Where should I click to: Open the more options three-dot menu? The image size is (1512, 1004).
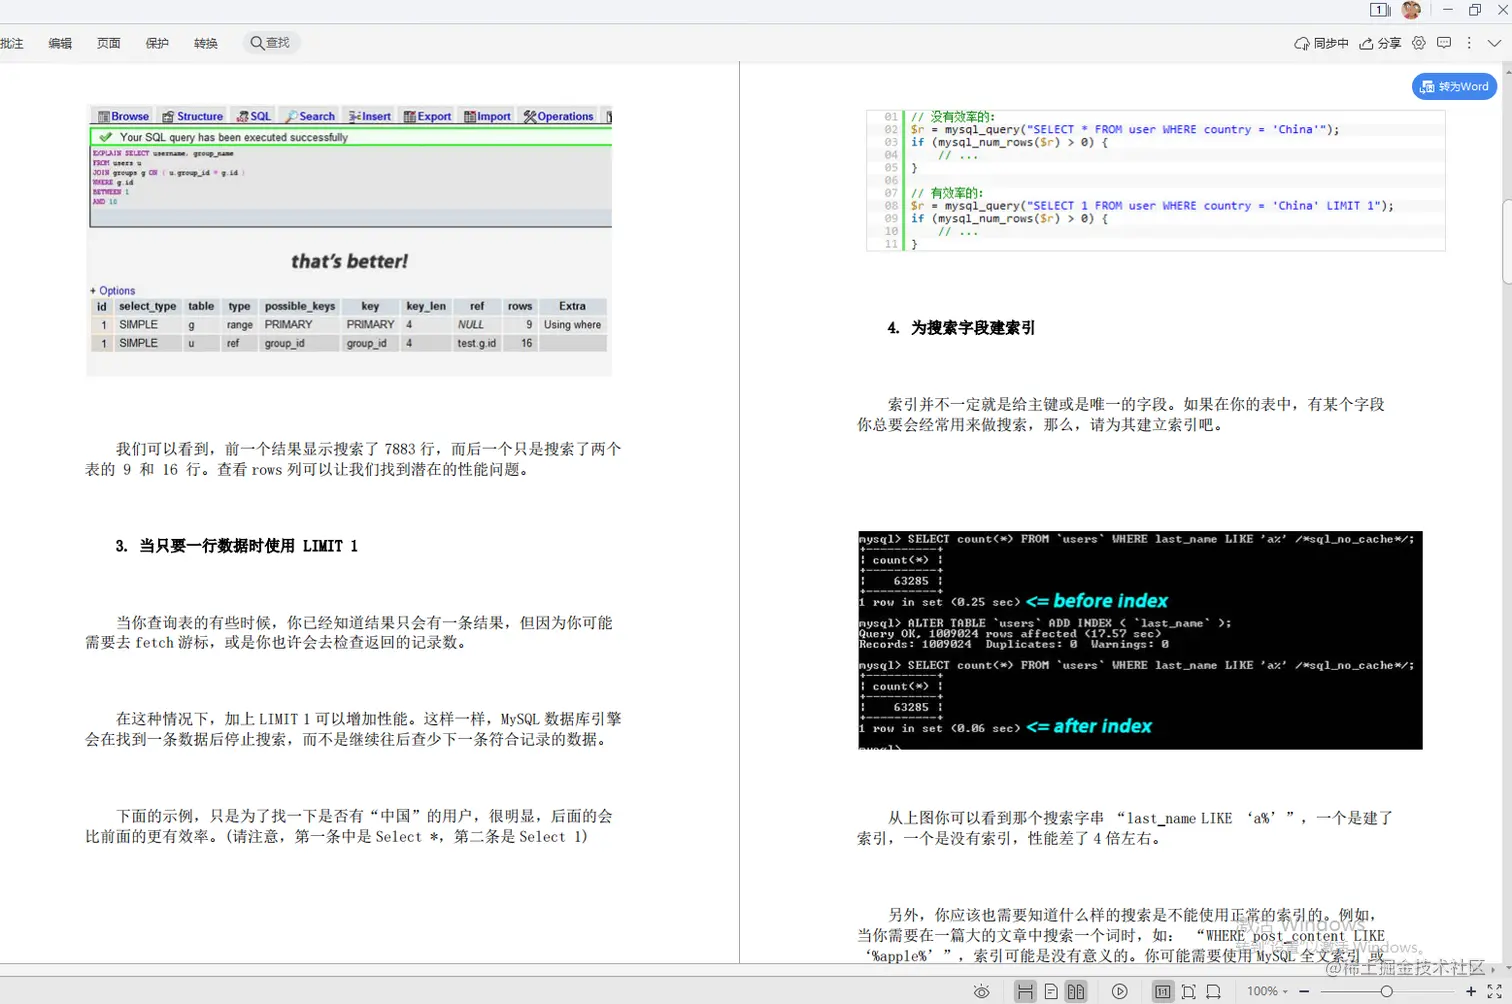coord(1469,43)
